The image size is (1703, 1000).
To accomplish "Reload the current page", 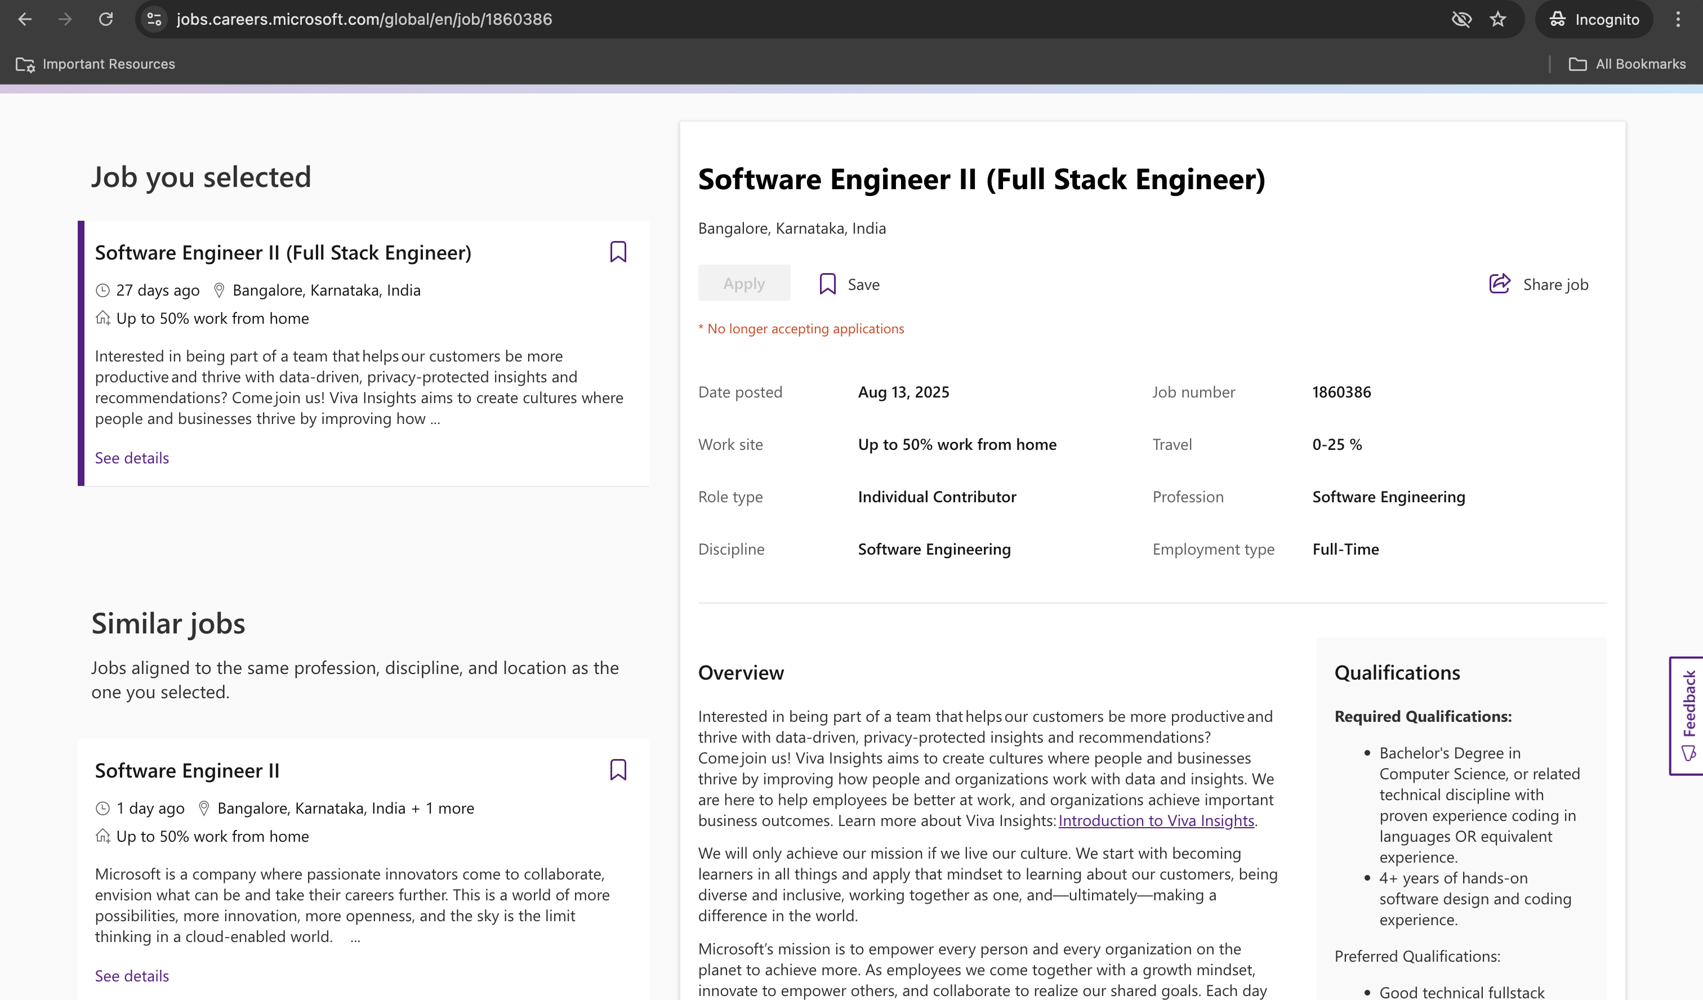I will (x=106, y=19).
